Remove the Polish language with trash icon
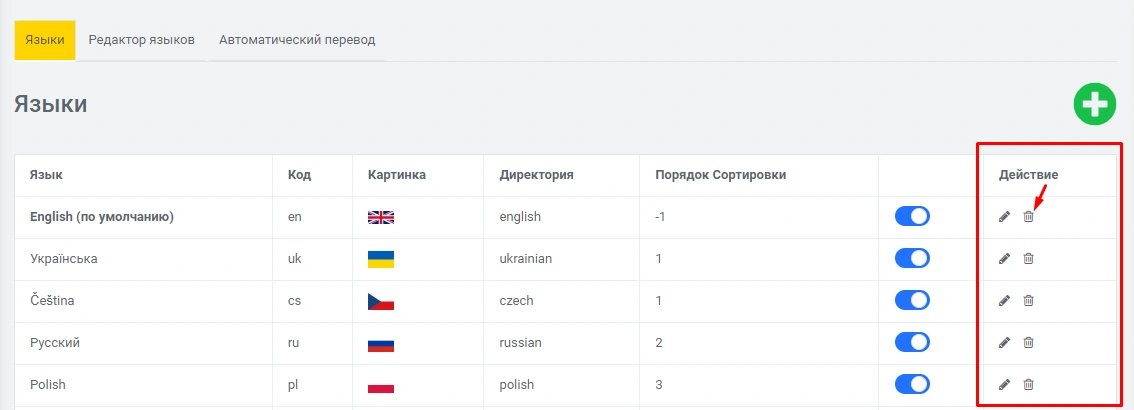 [1028, 385]
